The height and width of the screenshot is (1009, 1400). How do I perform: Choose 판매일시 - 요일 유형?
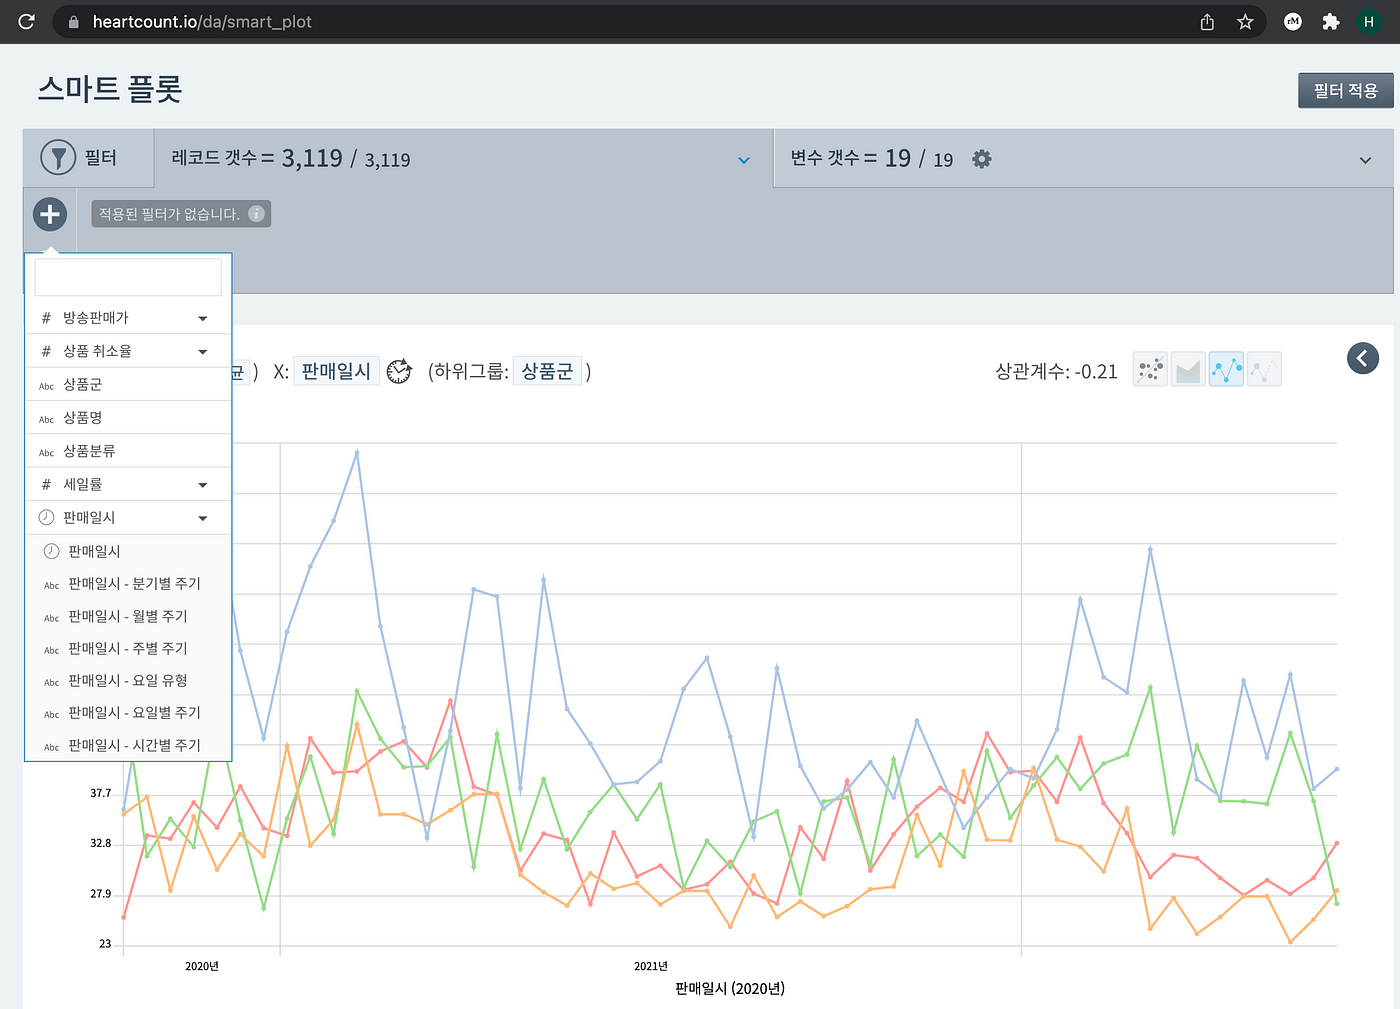coord(128,680)
